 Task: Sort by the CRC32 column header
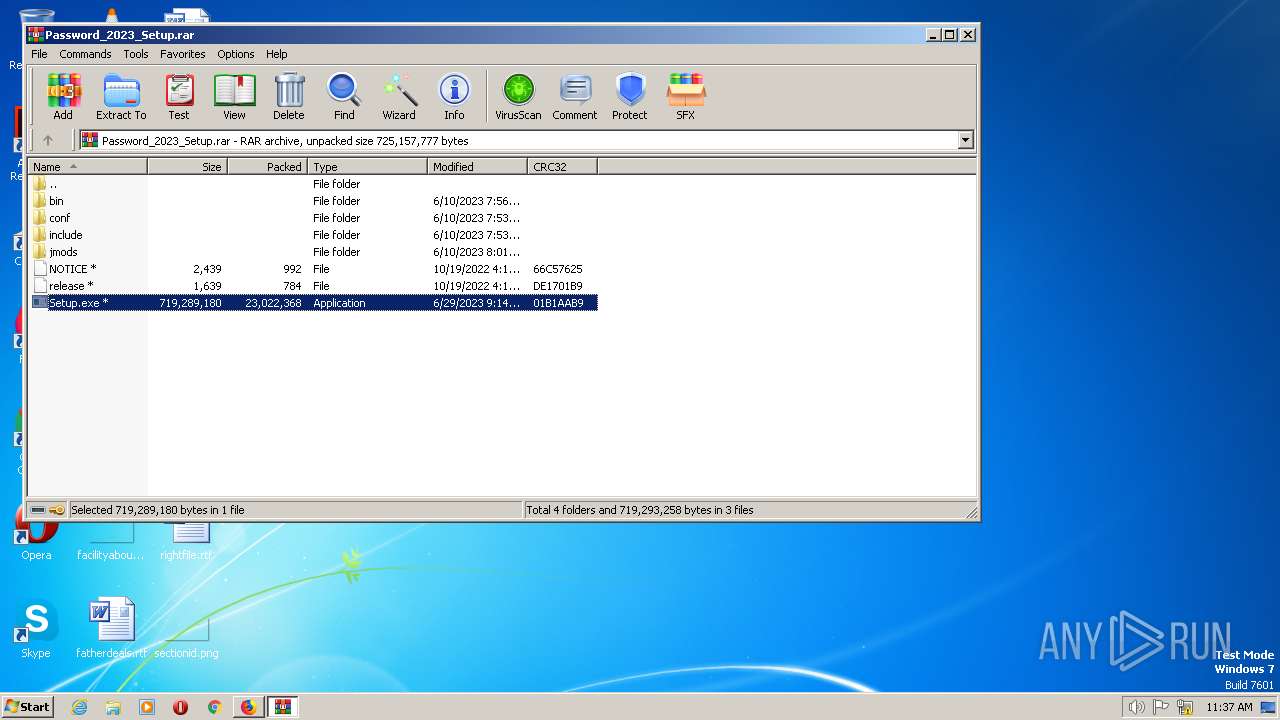pos(563,167)
